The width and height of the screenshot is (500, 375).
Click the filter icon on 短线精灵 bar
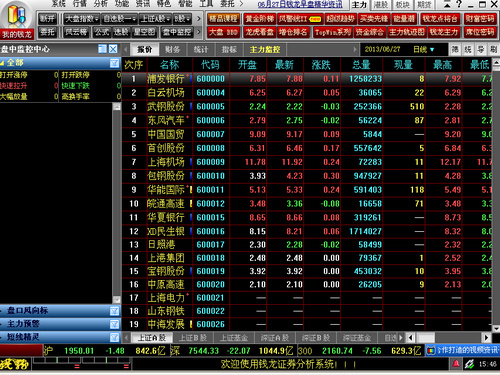coord(114,337)
